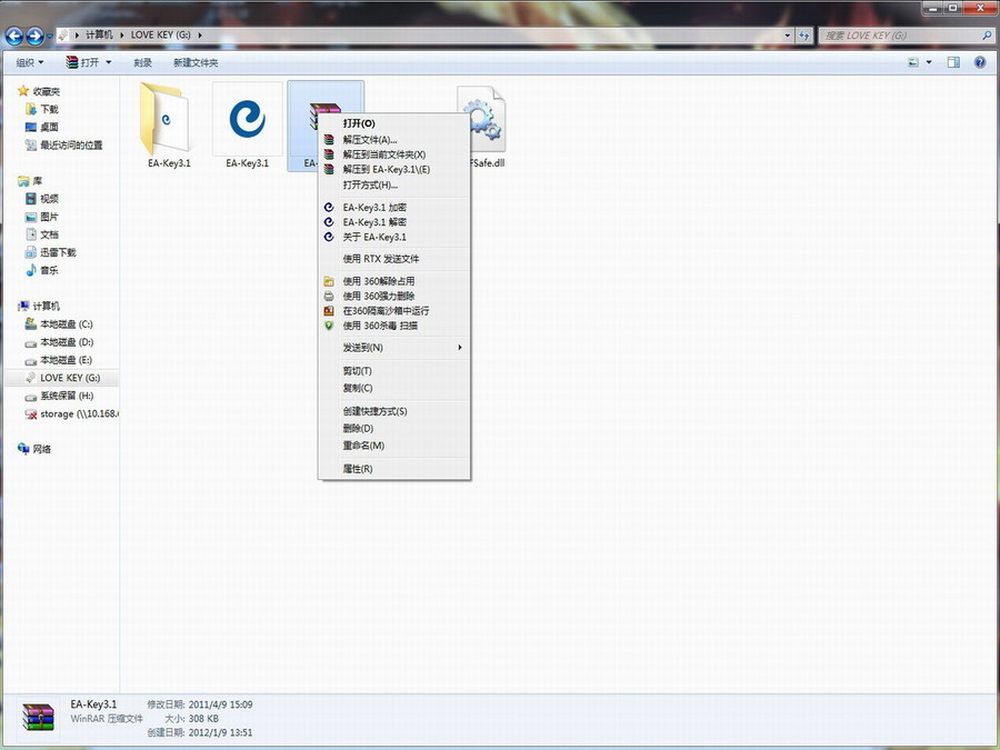Click EA-Key icon beside EA-Key3.1 解密
1000x750 pixels.
click(329, 222)
